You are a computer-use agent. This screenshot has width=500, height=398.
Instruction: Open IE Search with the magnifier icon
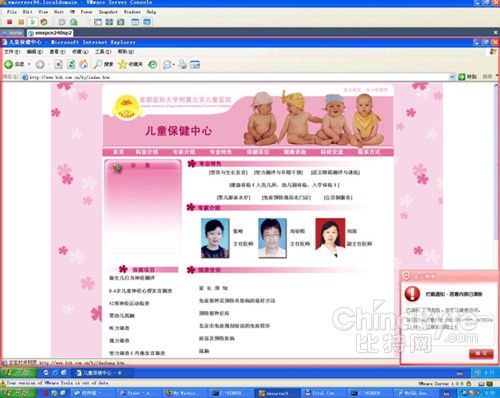pos(103,64)
